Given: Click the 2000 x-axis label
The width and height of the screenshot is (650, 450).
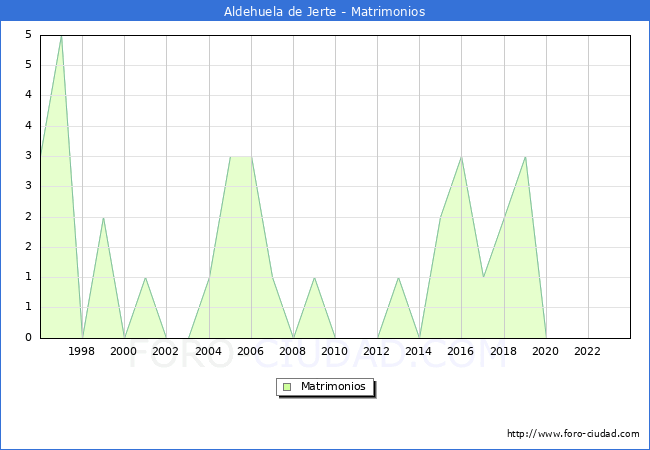Looking at the screenshot, I should (x=124, y=351).
